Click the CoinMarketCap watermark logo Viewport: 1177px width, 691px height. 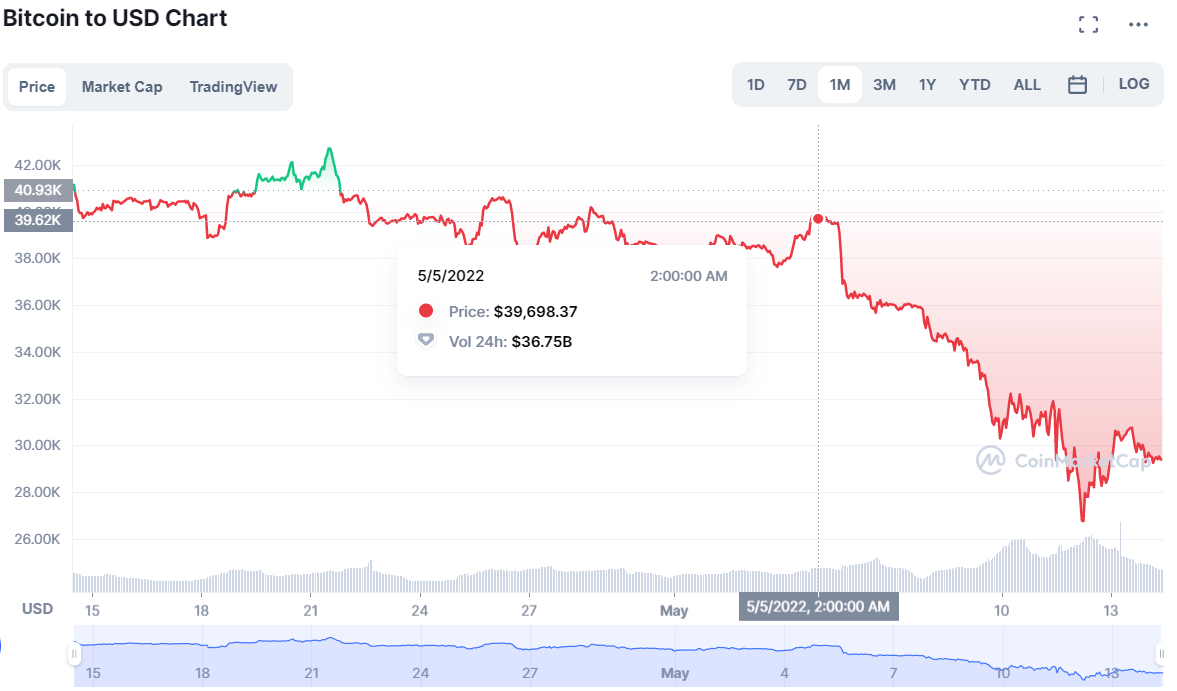tap(1064, 461)
